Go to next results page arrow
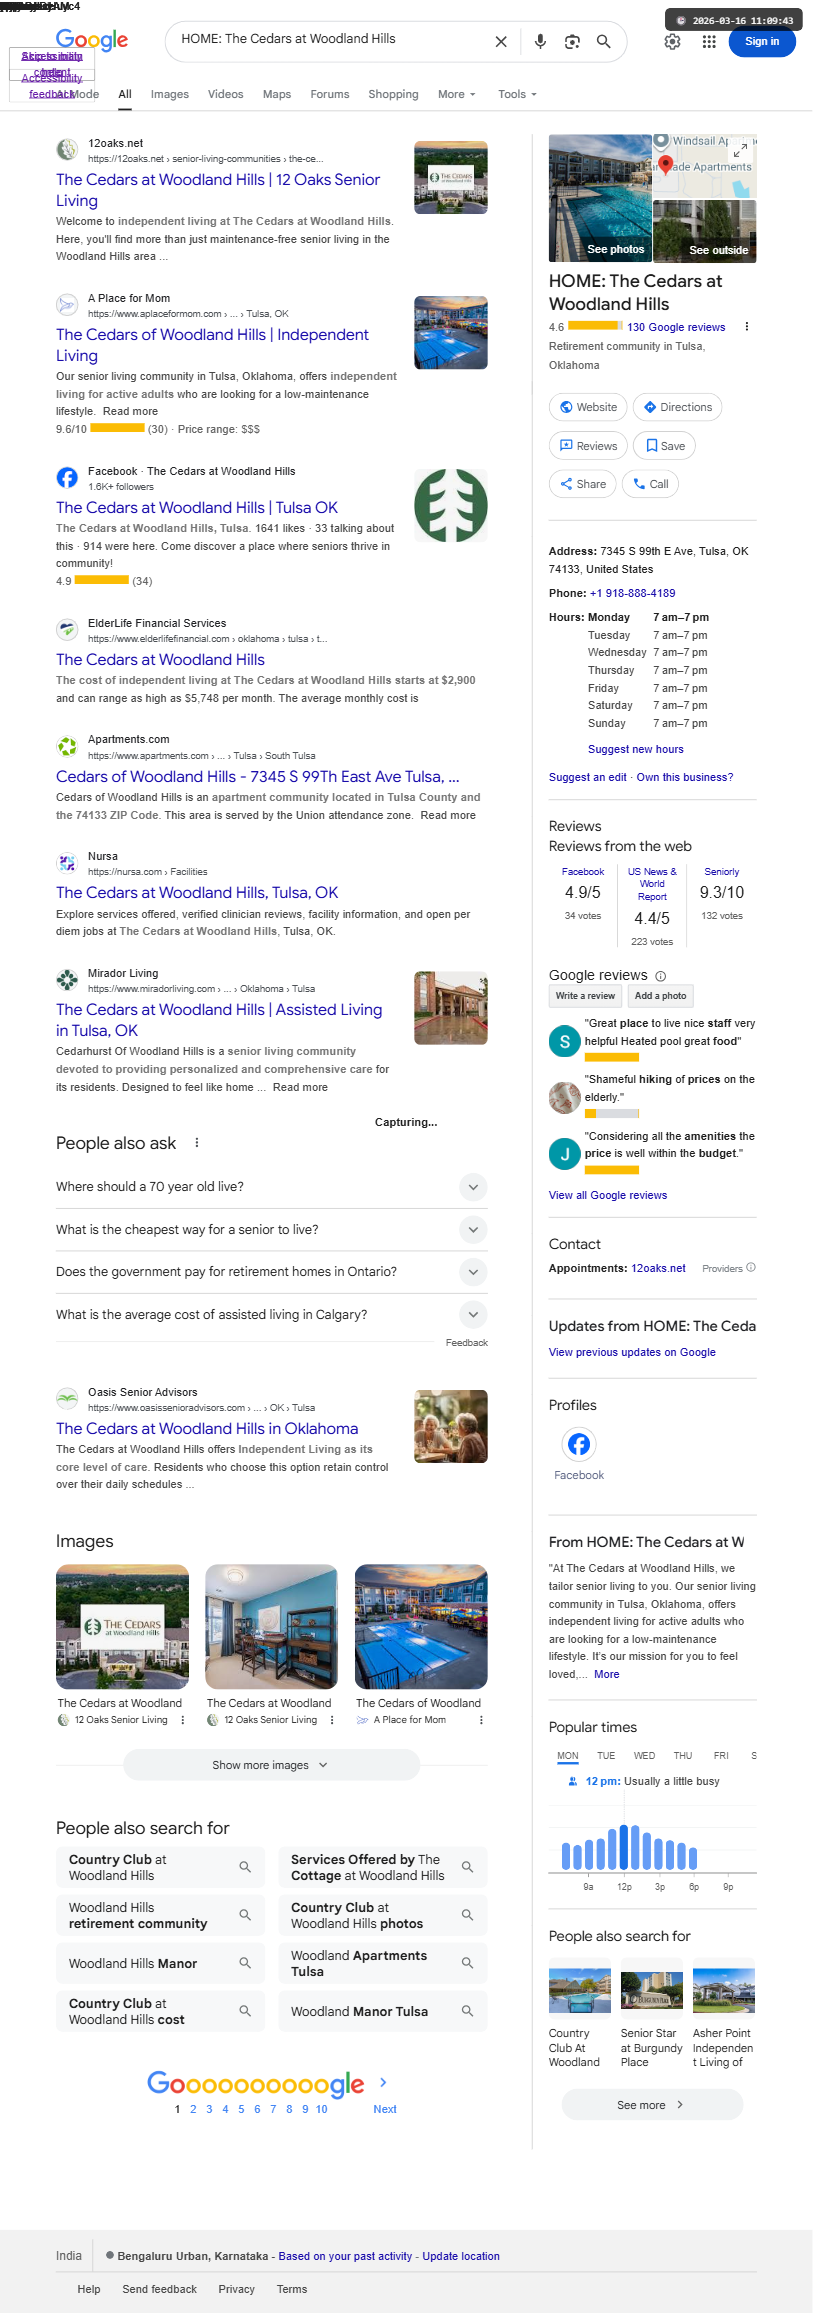Viewport: 825px width, 2313px height. [383, 2082]
